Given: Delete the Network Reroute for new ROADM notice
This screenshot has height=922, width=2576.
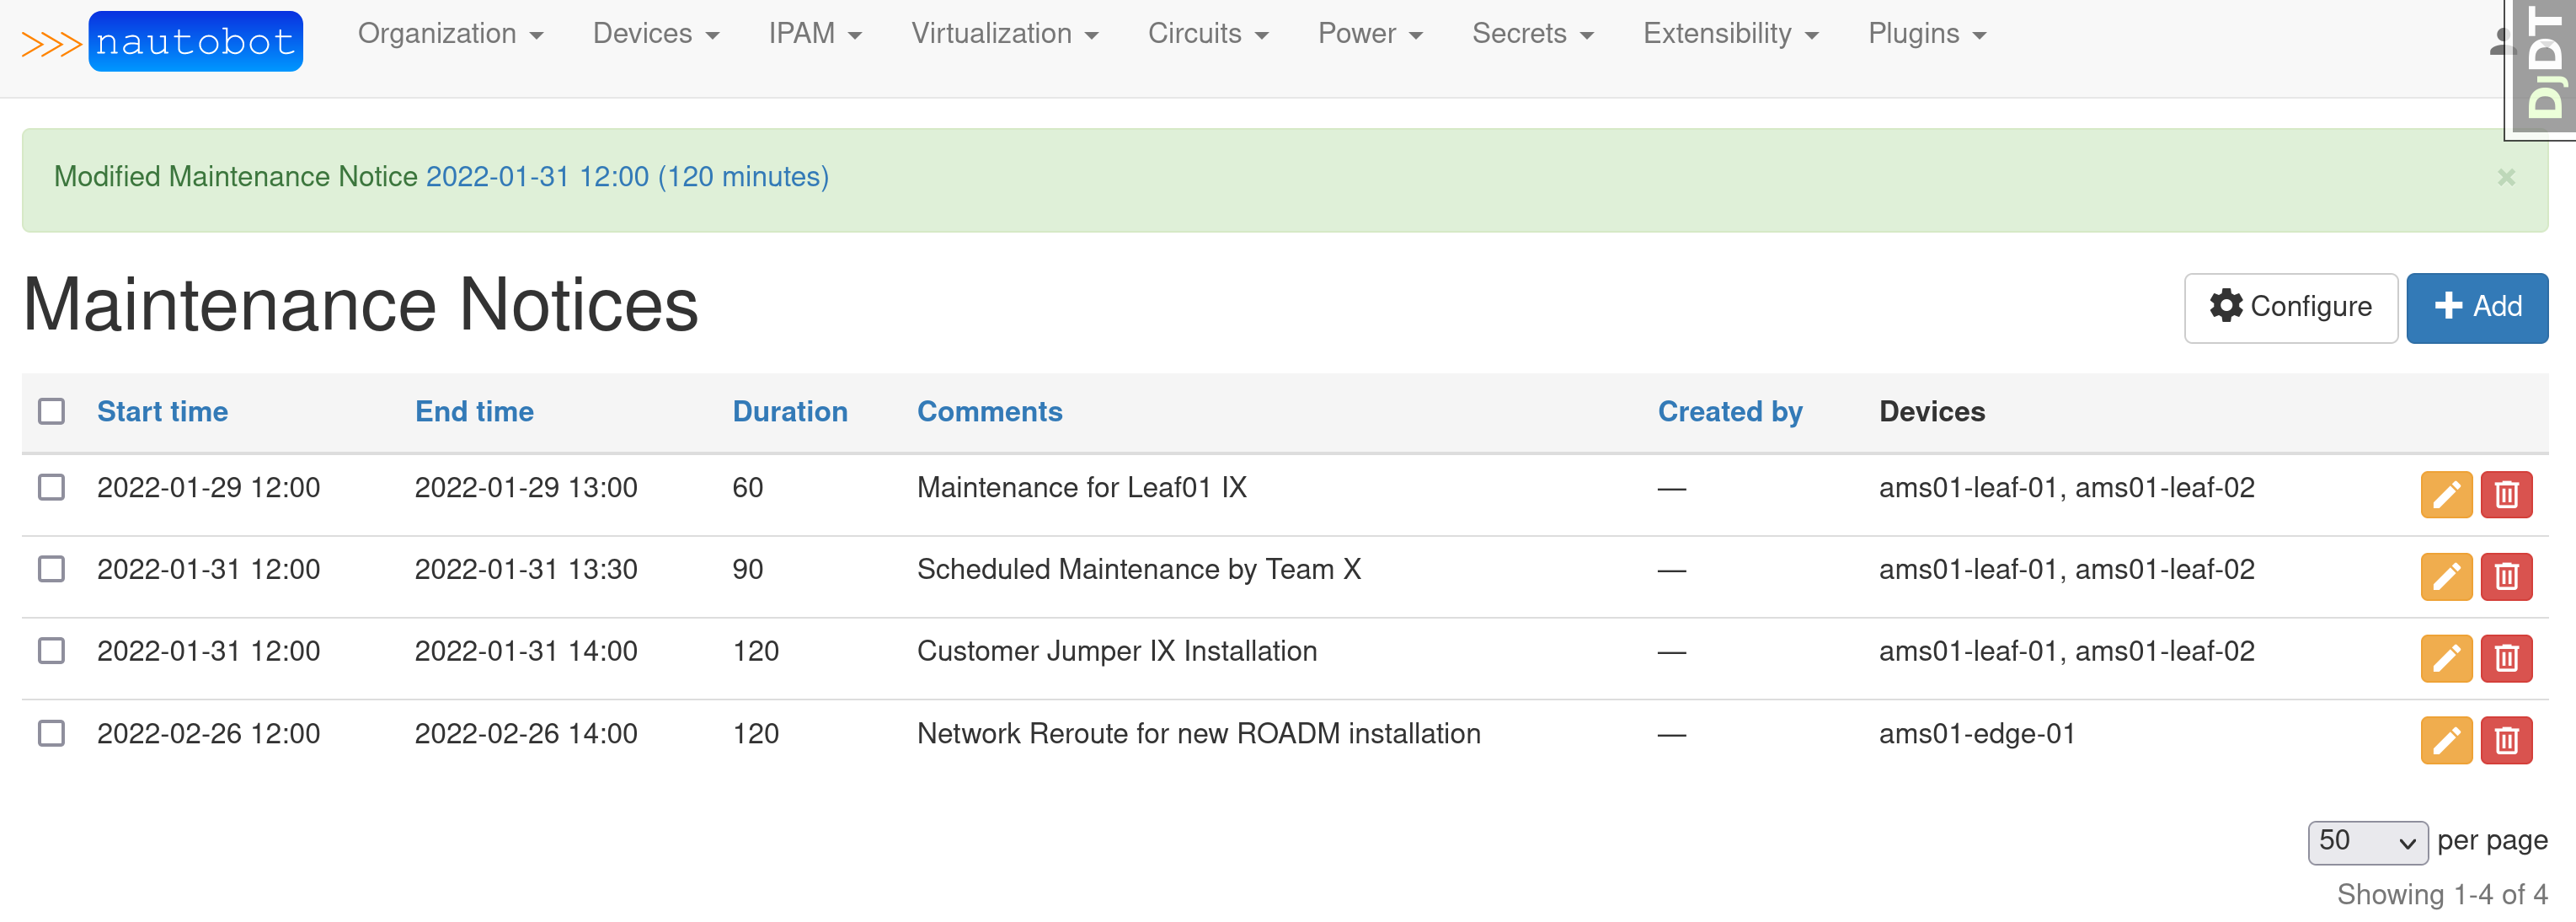Looking at the screenshot, I should [2507, 740].
